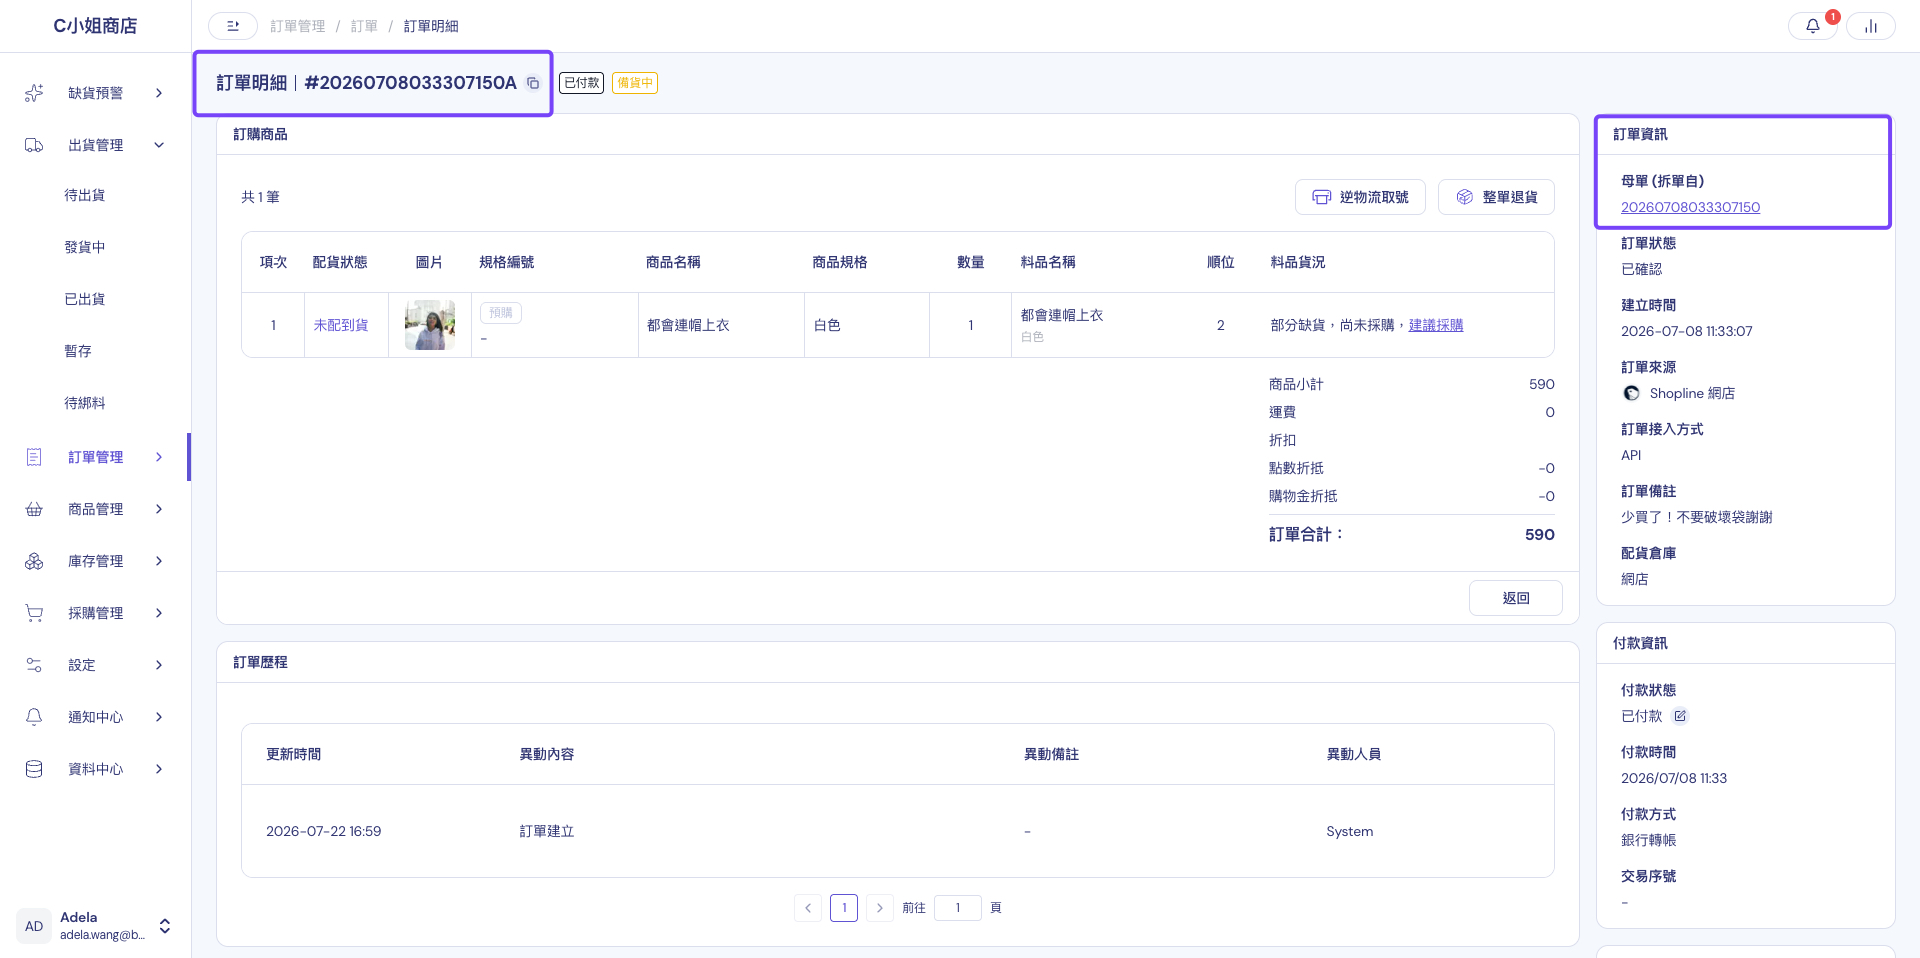Go to the previous history page arrow
Viewport: 1920px width, 958px height.
pos(808,908)
